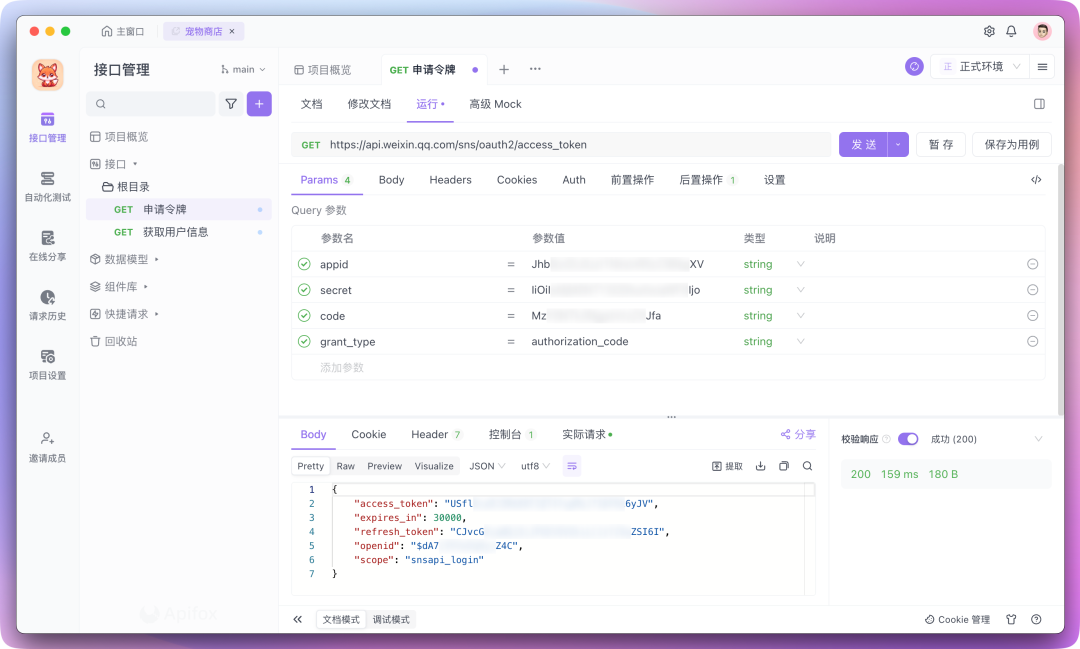
Task: Change appid type dropdown
Action: click(800, 264)
